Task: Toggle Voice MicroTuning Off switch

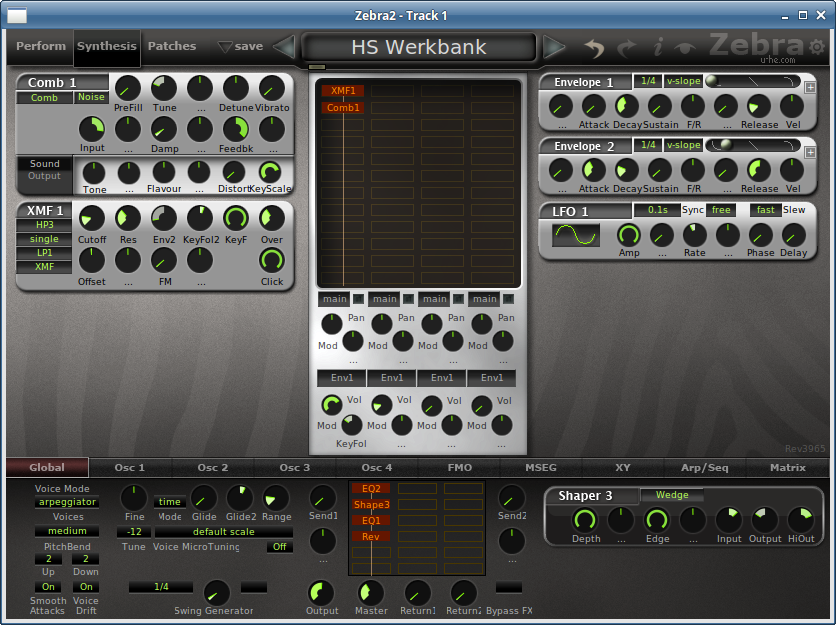Action: pos(279,547)
